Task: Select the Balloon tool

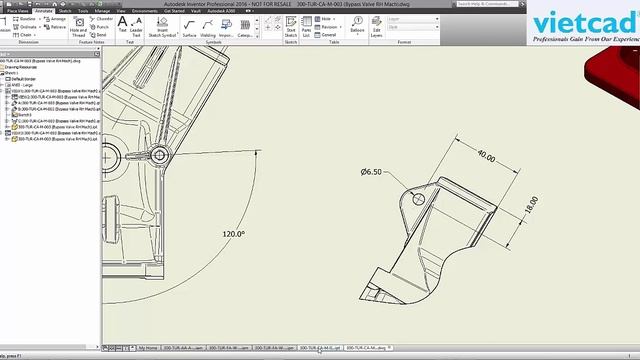Action: click(x=357, y=24)
